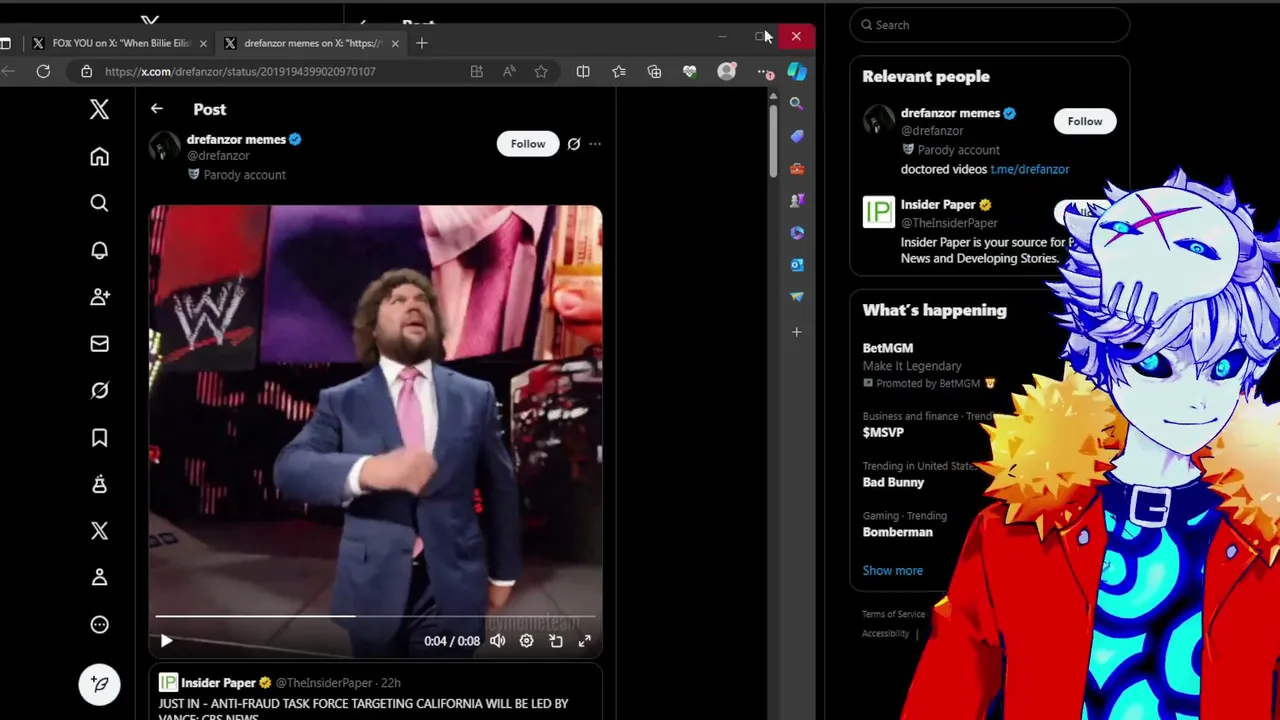
Task: Refresh the browser page
Action: click(x=43, y=71)
